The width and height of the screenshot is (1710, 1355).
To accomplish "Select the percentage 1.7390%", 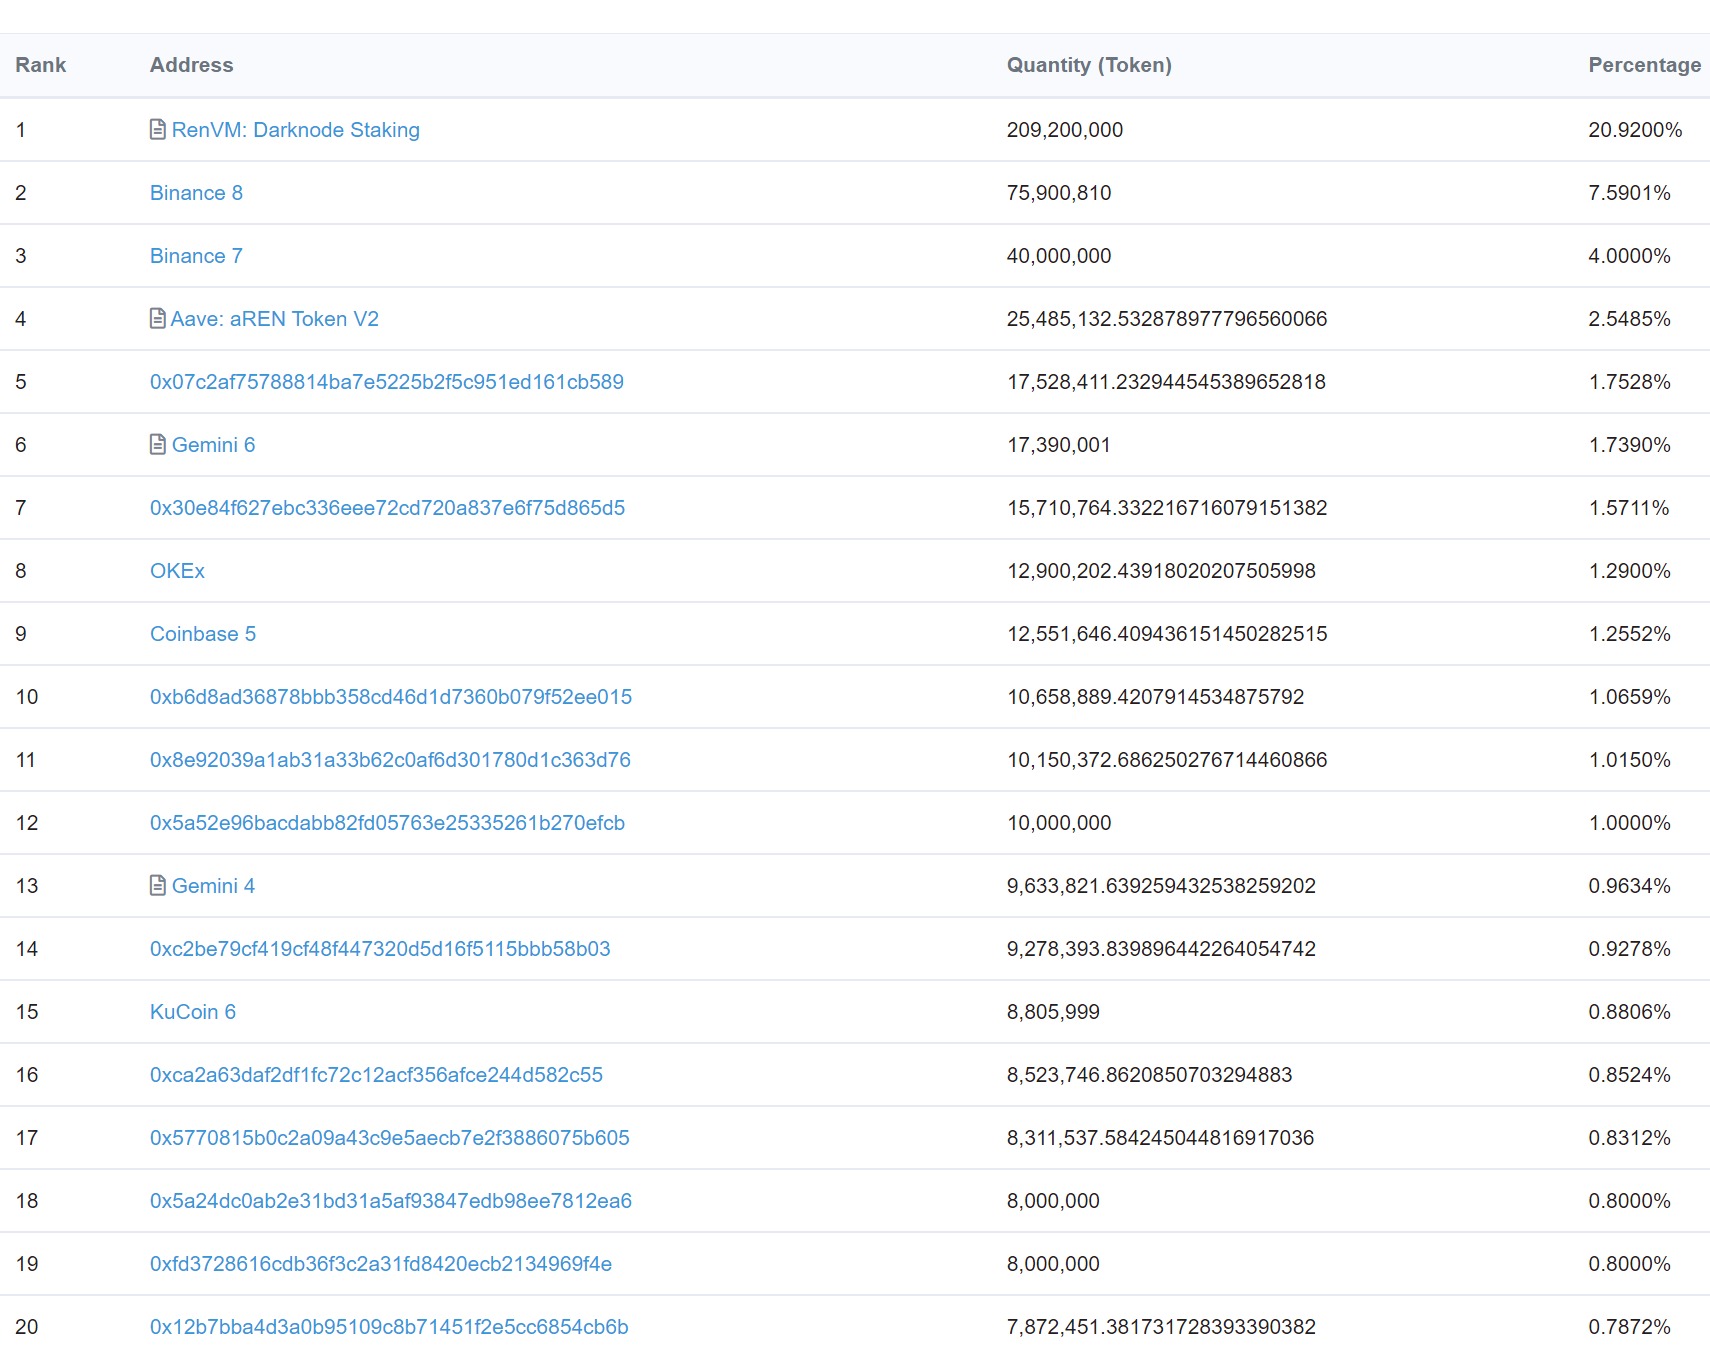I will (1630, 445).
